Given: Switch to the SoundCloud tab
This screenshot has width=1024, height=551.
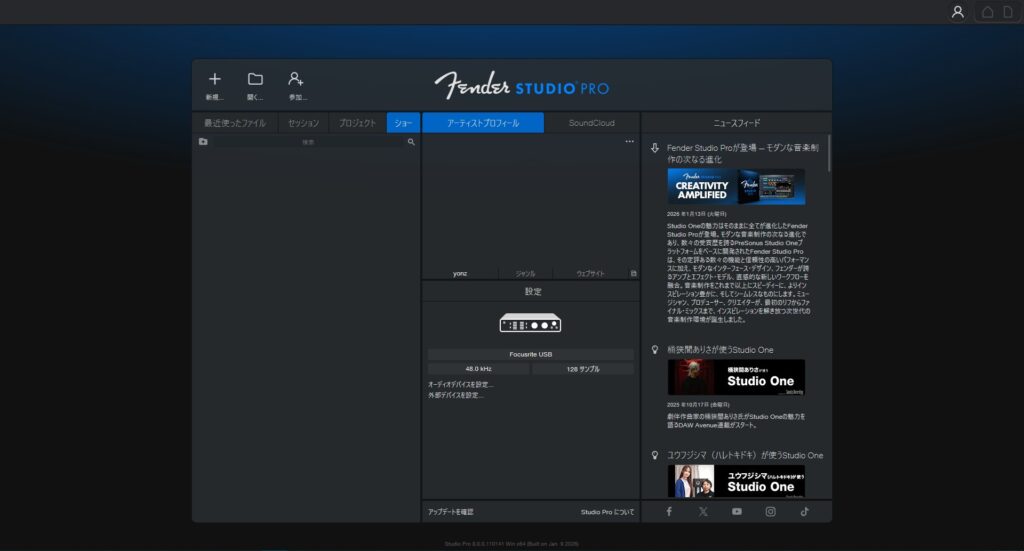Looking at the screenshot, I should (x=591, y=123).
